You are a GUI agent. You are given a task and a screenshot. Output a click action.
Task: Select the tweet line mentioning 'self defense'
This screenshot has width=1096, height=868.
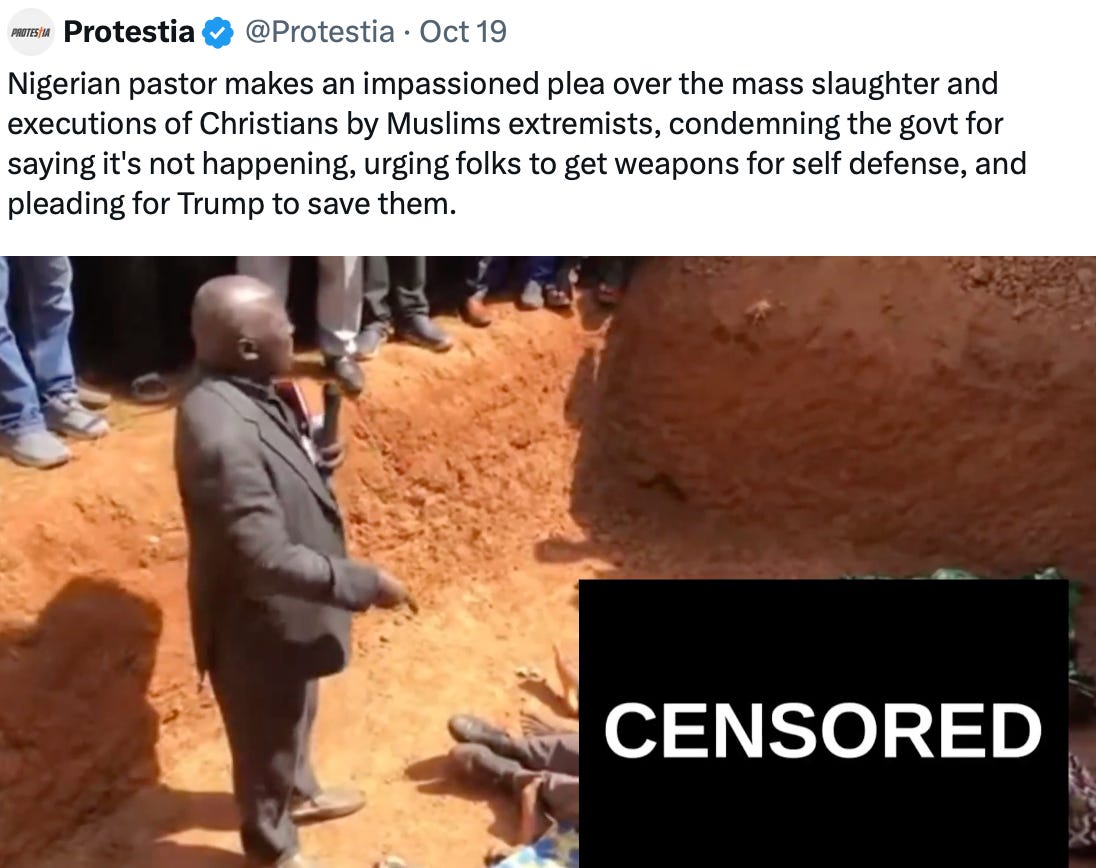coord(517,164)
